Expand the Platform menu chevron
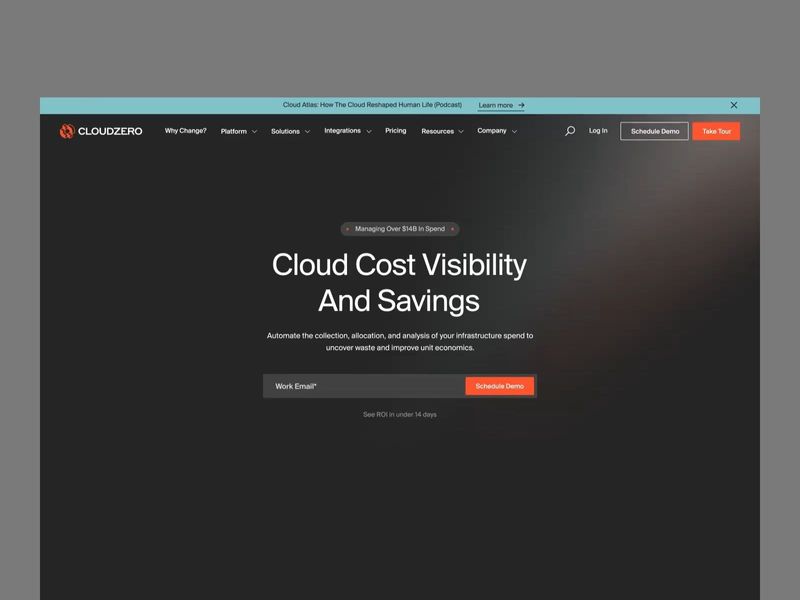The image size is (800, 600). 254,132
